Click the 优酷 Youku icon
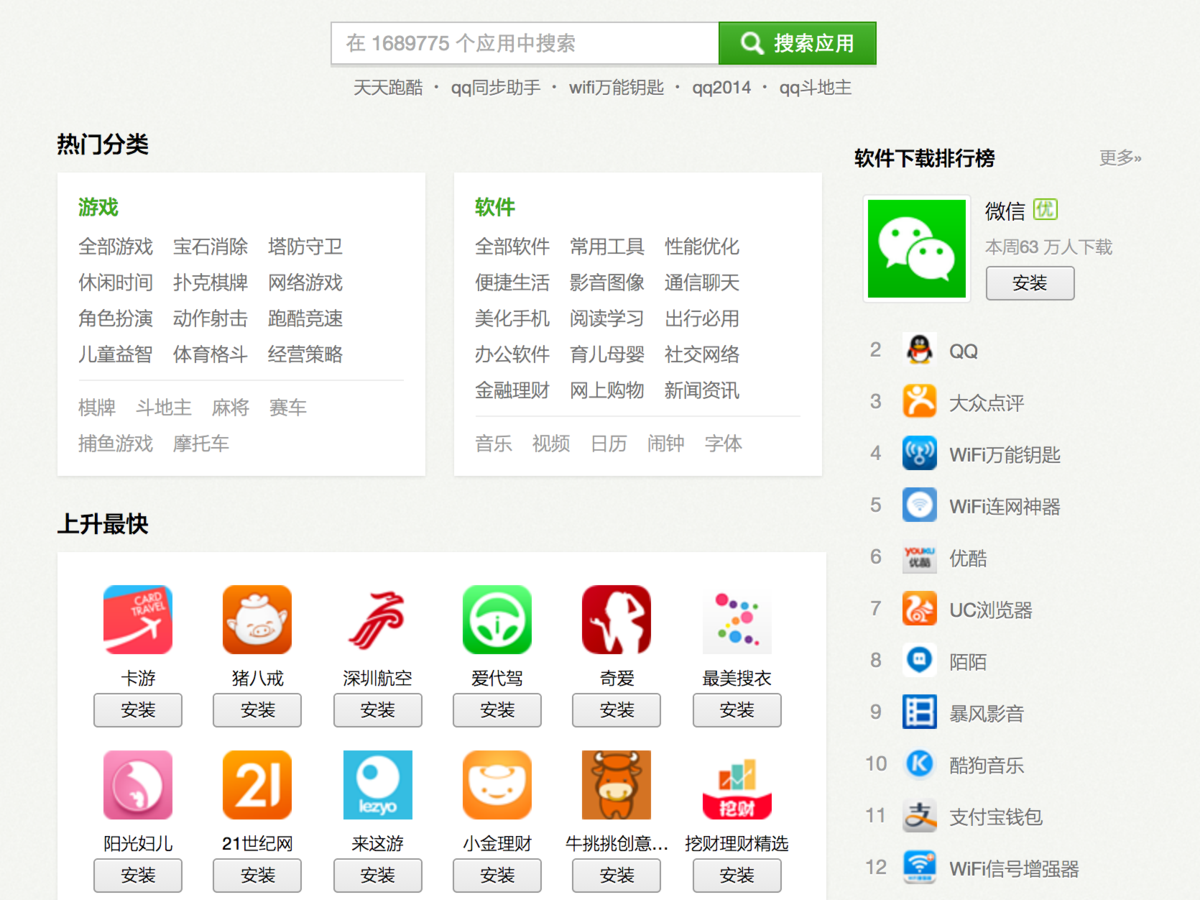Image resolution: width=1200 pixels, height=900 pixels. [919, 558]
